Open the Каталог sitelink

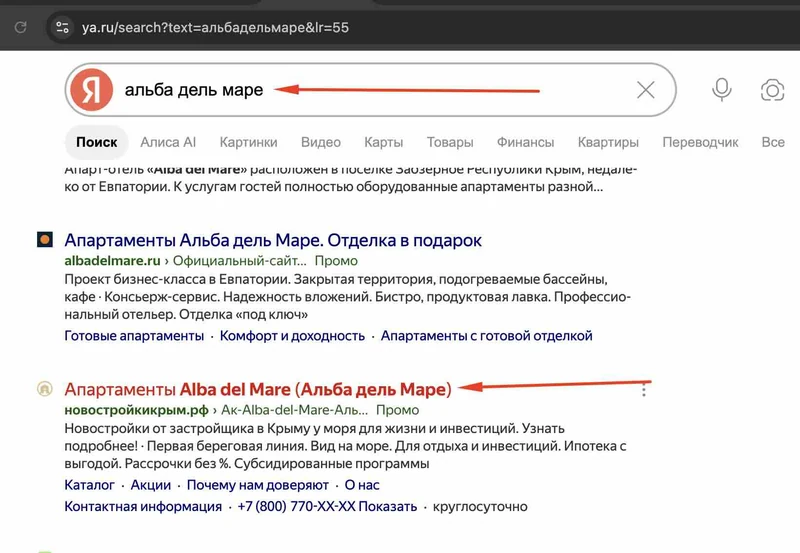90,485
